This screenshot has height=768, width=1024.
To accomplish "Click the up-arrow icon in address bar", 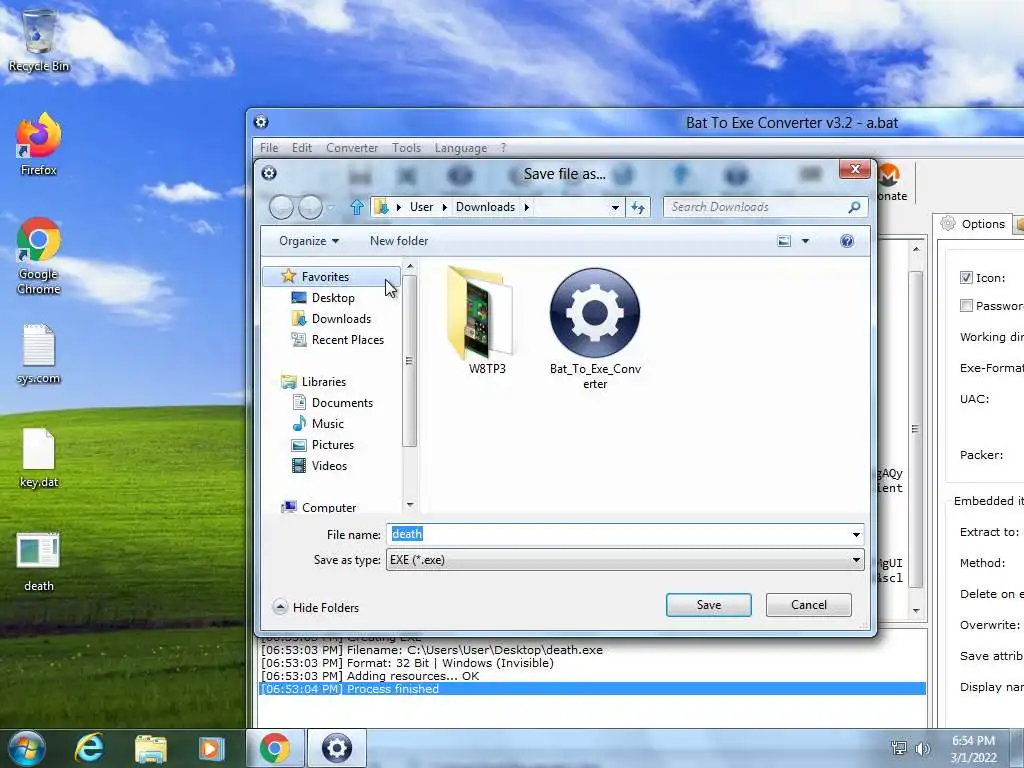I will coord(357,207).
